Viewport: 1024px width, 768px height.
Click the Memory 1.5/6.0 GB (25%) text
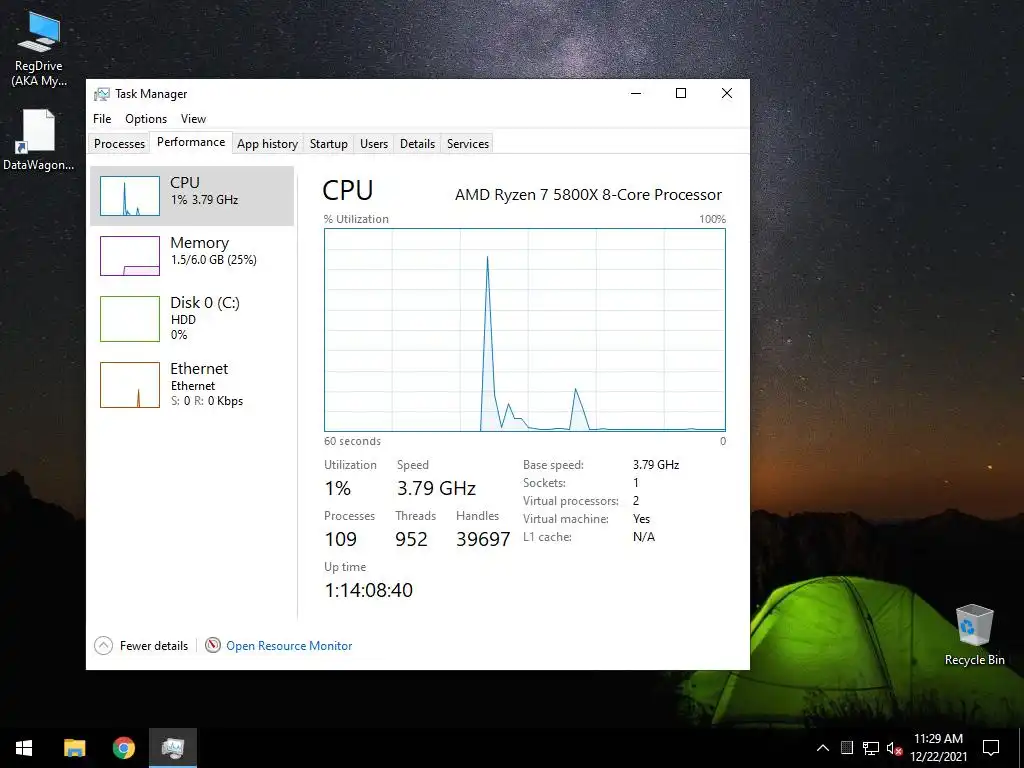214,260
